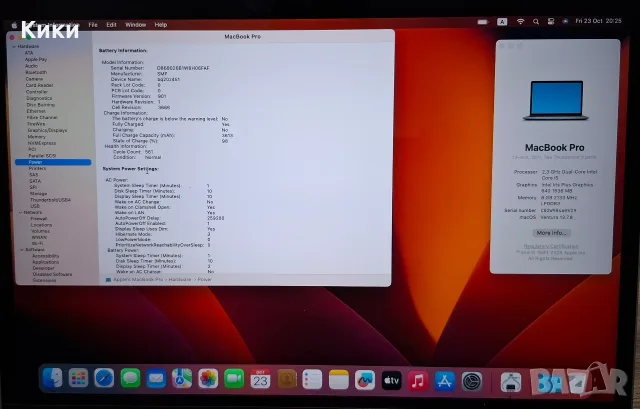Open Music app in dock
This screenshot has width=640, height=409.
(418, 381)
